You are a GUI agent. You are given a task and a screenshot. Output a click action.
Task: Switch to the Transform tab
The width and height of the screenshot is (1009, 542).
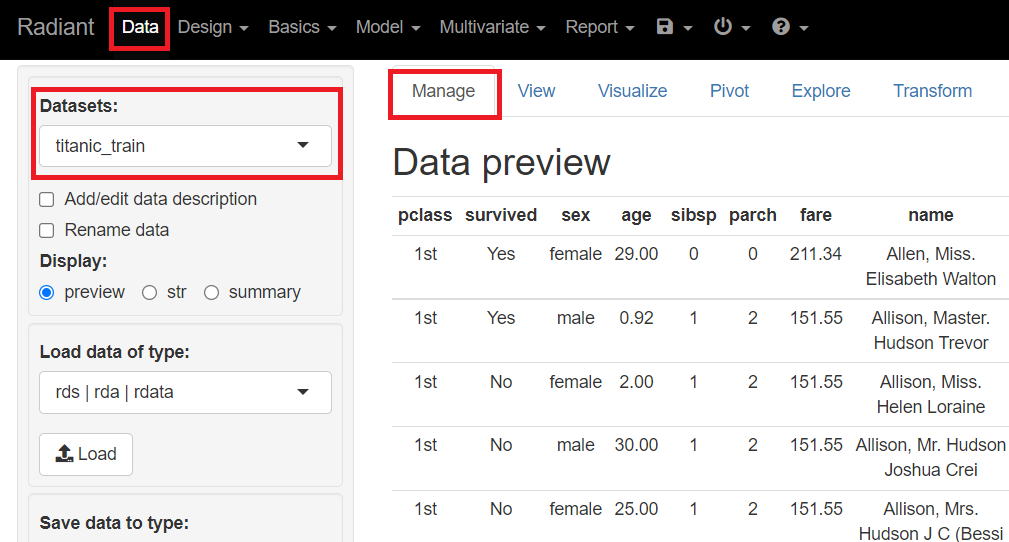coord(932,91)
